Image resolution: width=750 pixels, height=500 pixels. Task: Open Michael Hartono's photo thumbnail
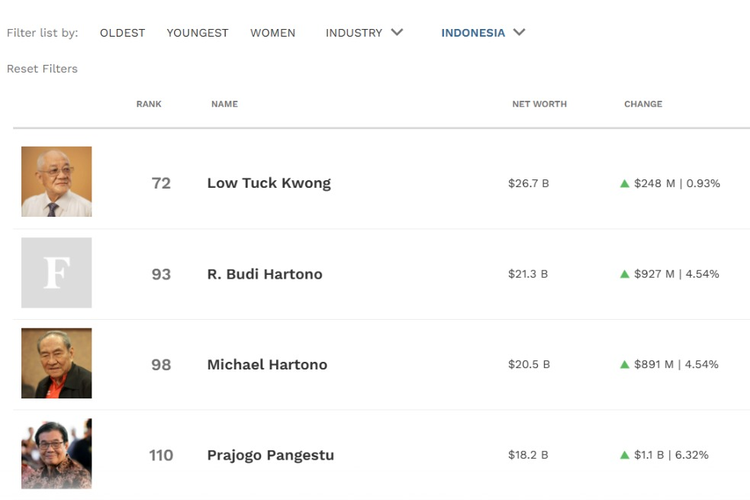(56, 363)
